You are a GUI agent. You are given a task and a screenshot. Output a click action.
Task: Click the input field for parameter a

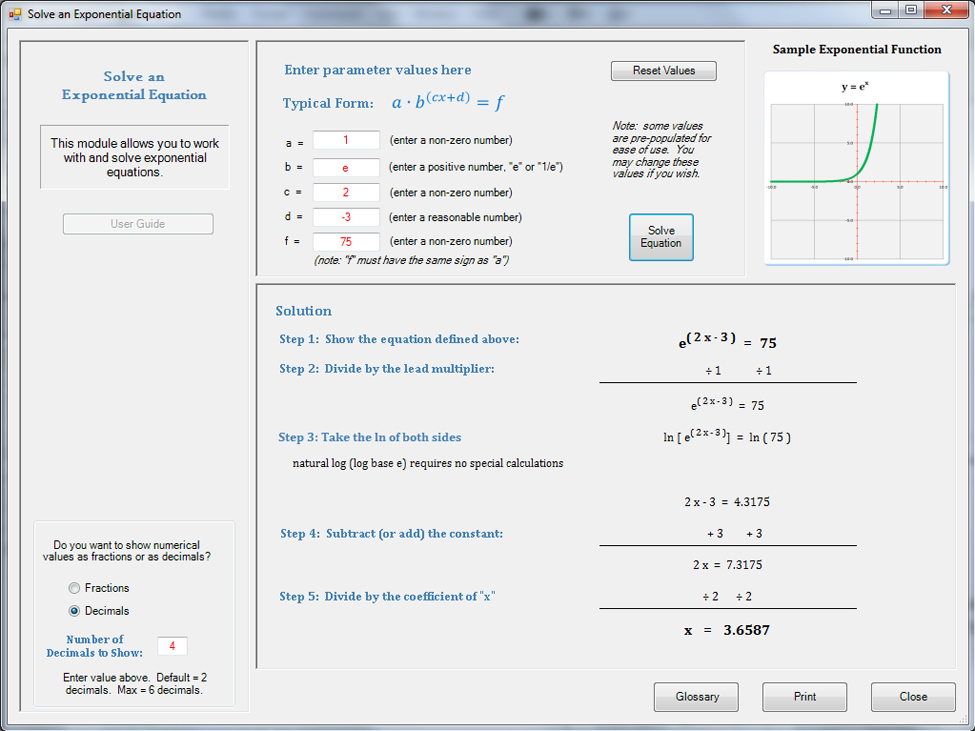tap(346, 141)
